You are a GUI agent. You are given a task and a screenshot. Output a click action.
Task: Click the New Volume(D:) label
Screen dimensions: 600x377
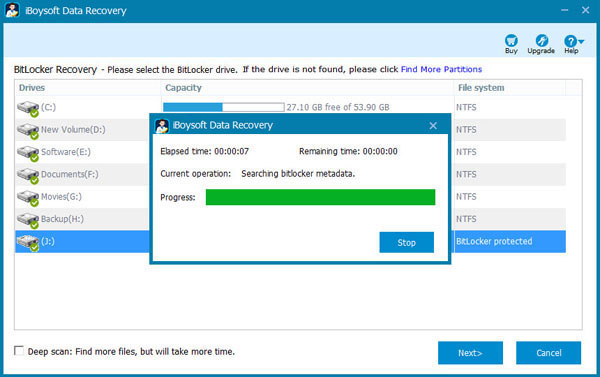point(73,130)
